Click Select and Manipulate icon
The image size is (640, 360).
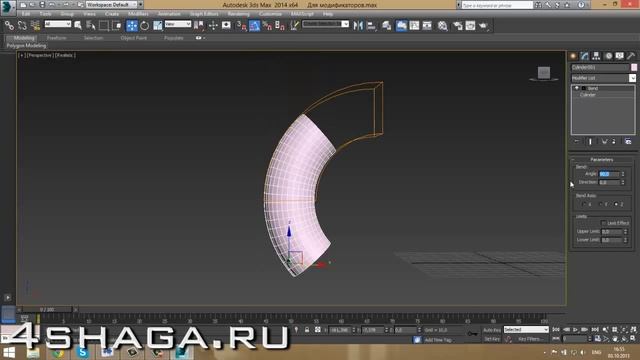(213, 26)
